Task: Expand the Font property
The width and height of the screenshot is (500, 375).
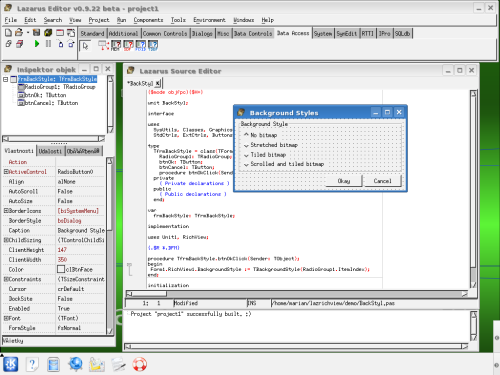Action: 6,318
